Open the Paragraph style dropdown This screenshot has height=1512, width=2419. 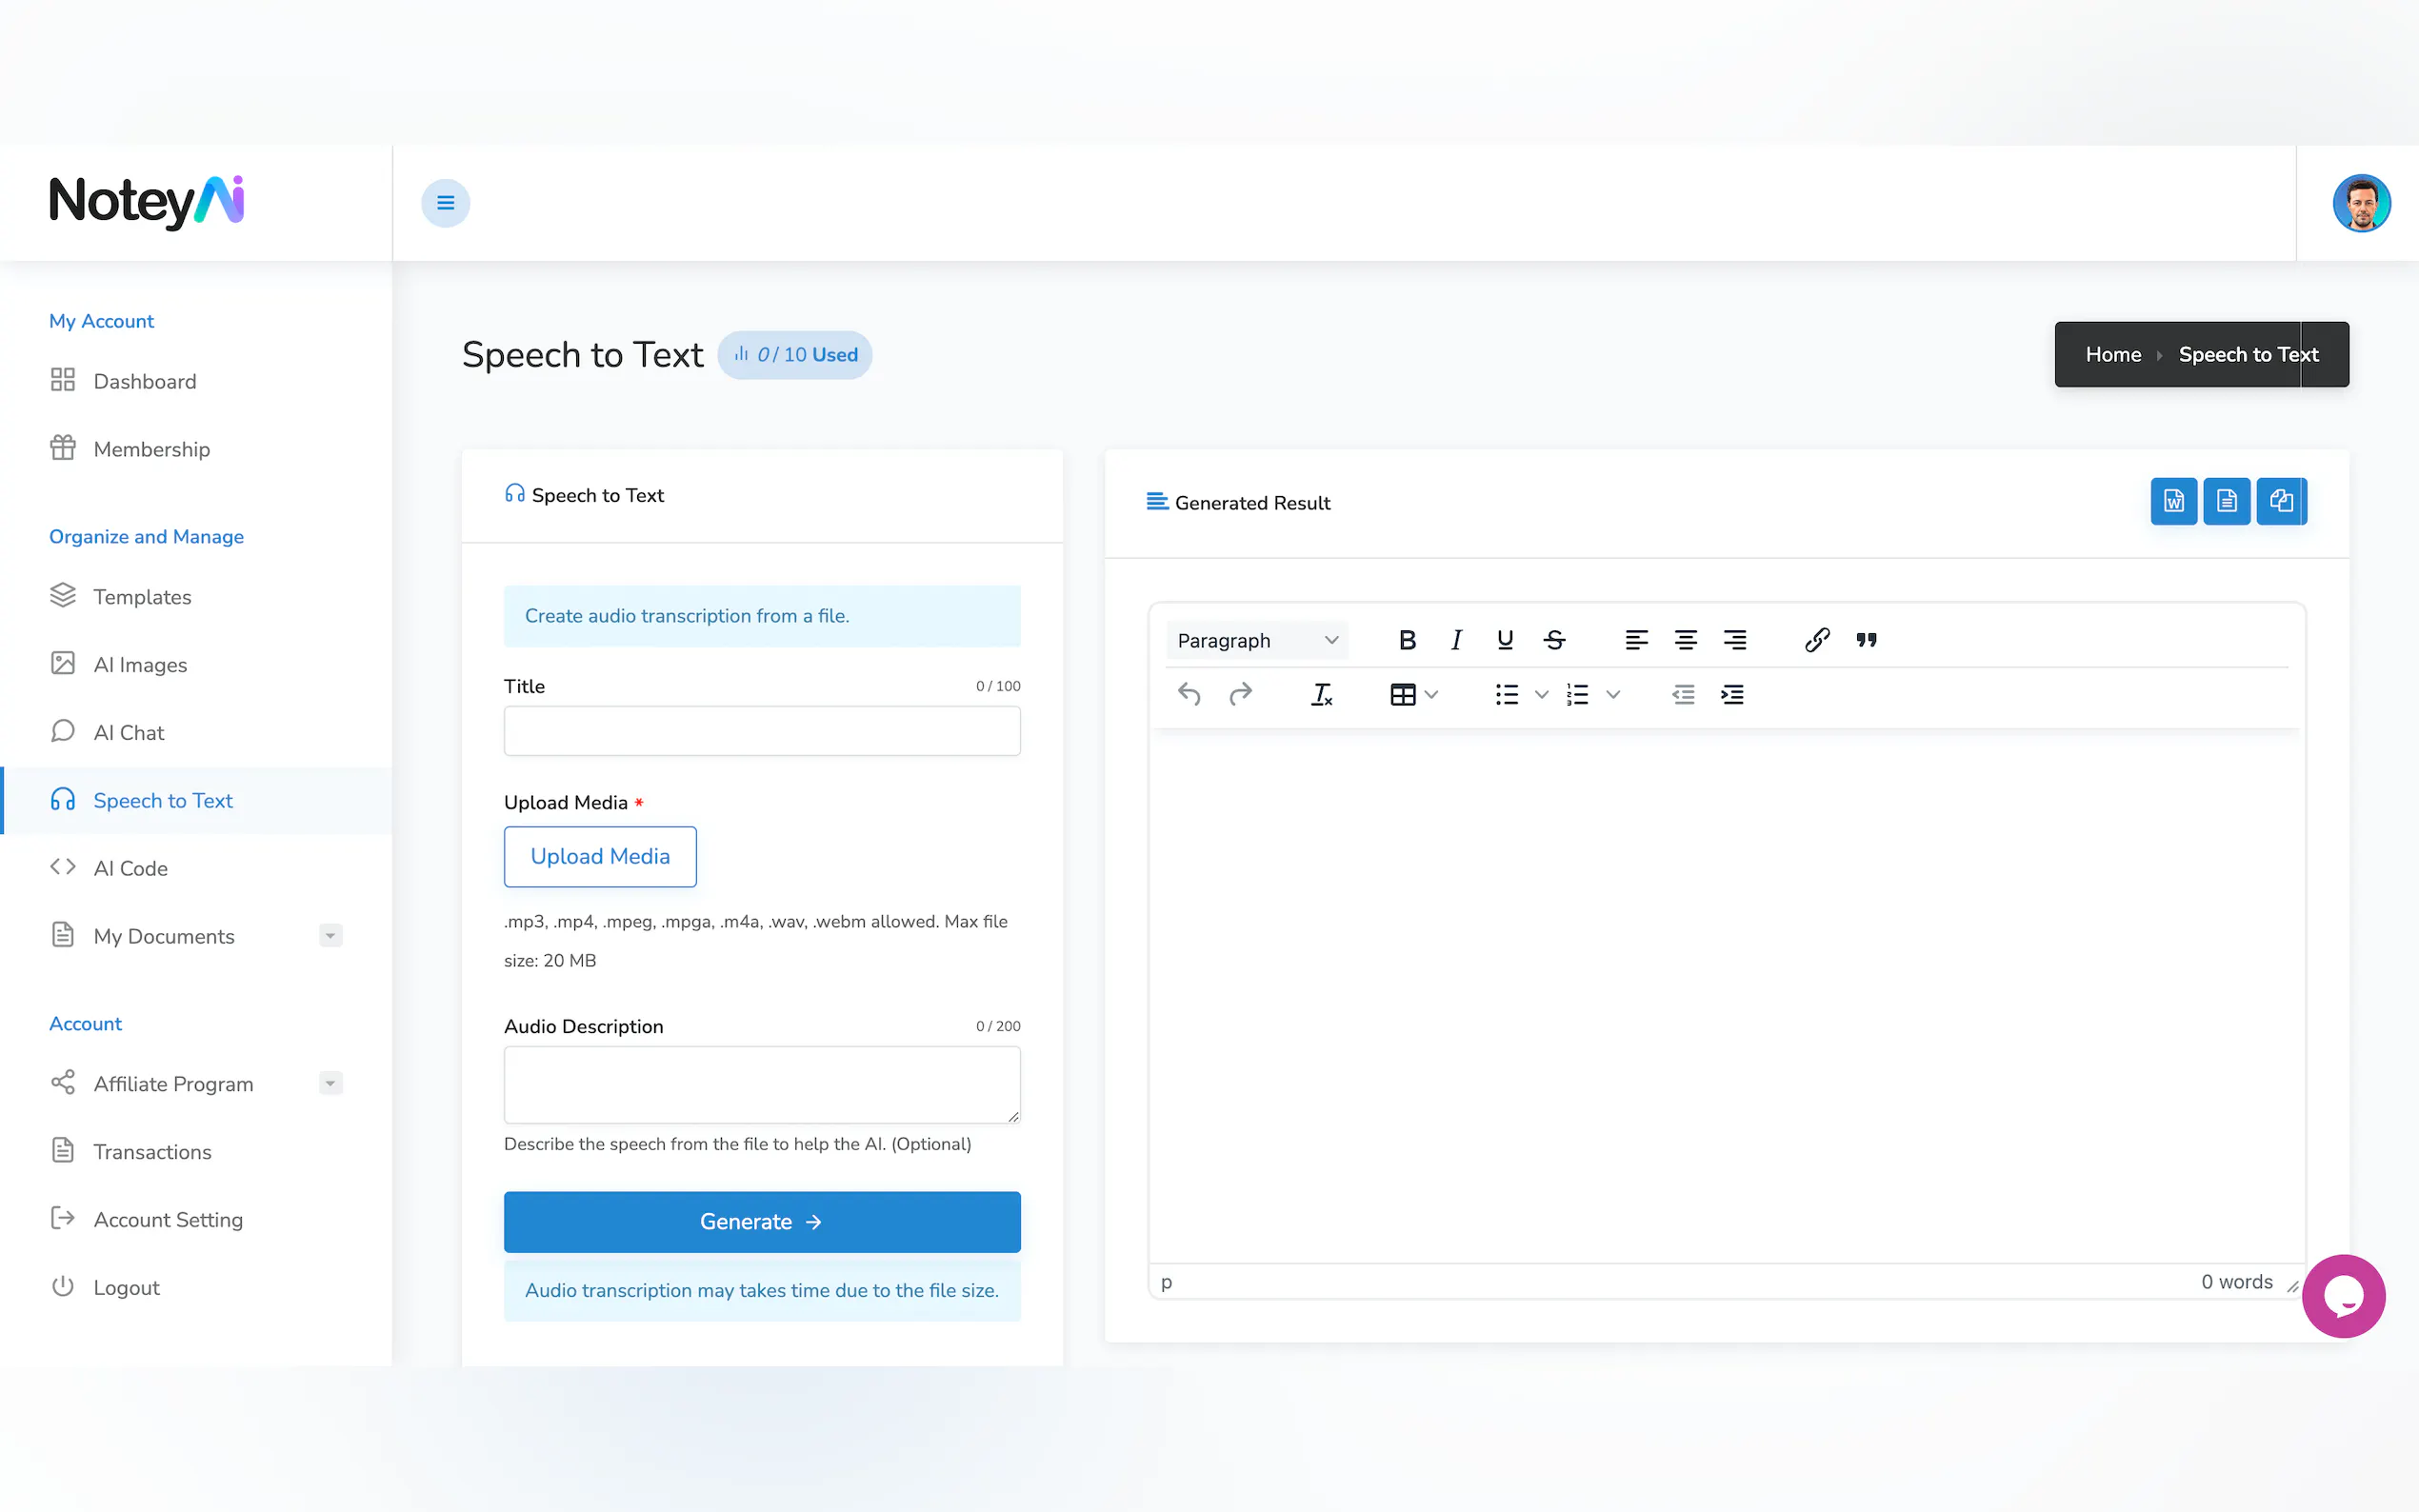[1256, 640]
